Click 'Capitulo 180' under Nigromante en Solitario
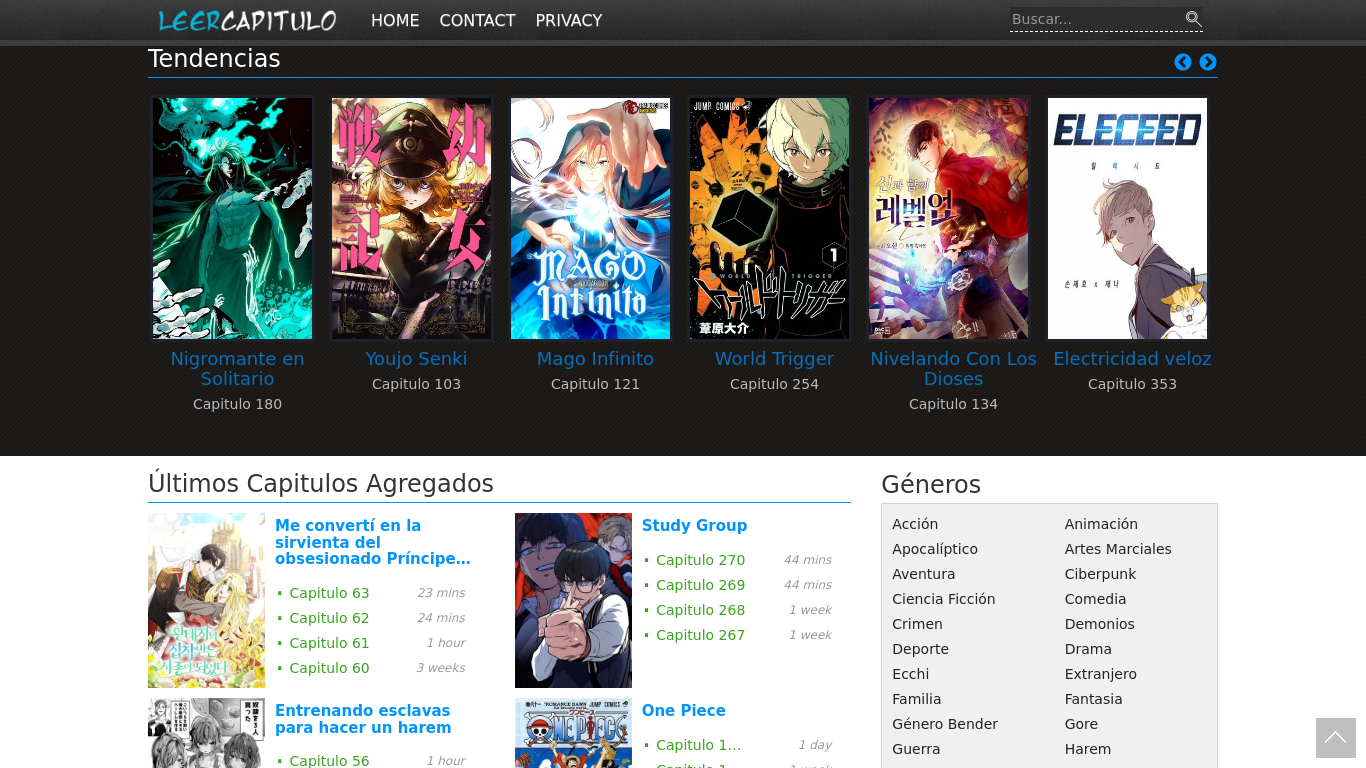The width and height of the screenshot is (1366, 768). pos(237,404)
